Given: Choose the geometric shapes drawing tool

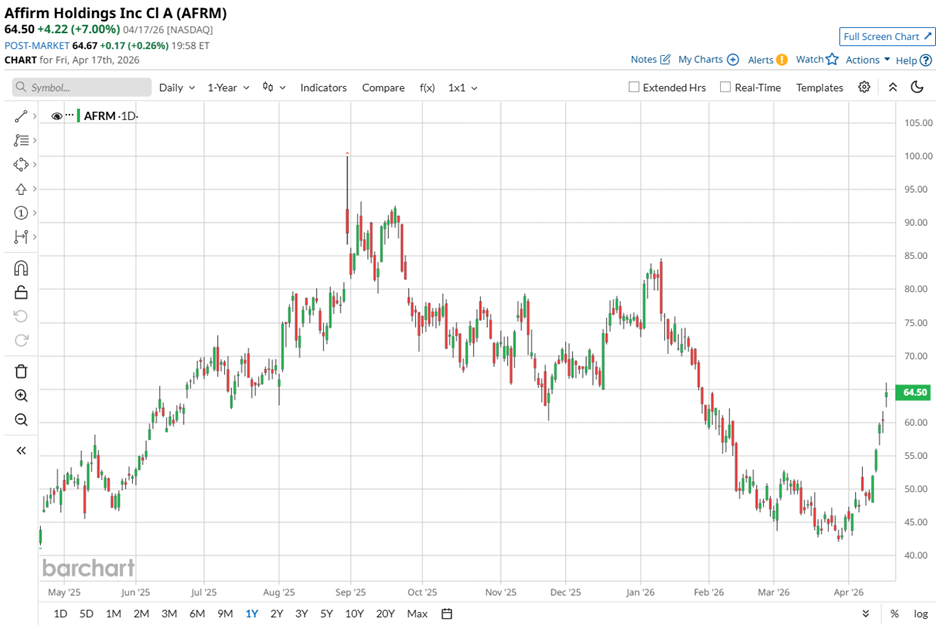Looking at the screenshot, I should (x=21, y=164).
